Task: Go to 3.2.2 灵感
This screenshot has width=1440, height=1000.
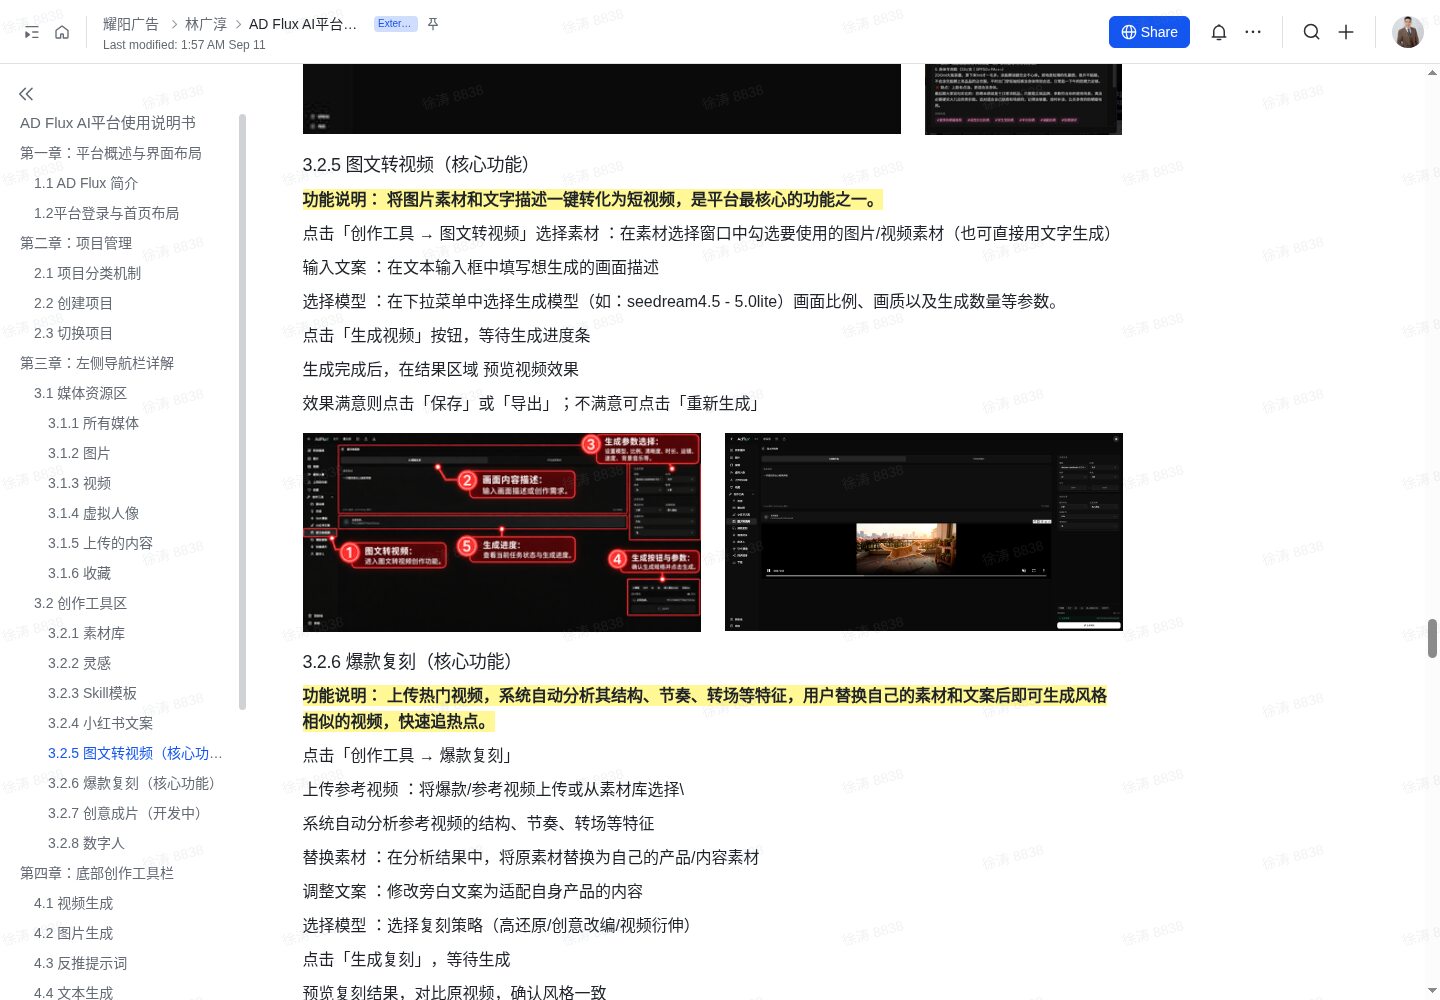Action: (x=79, y=663)
